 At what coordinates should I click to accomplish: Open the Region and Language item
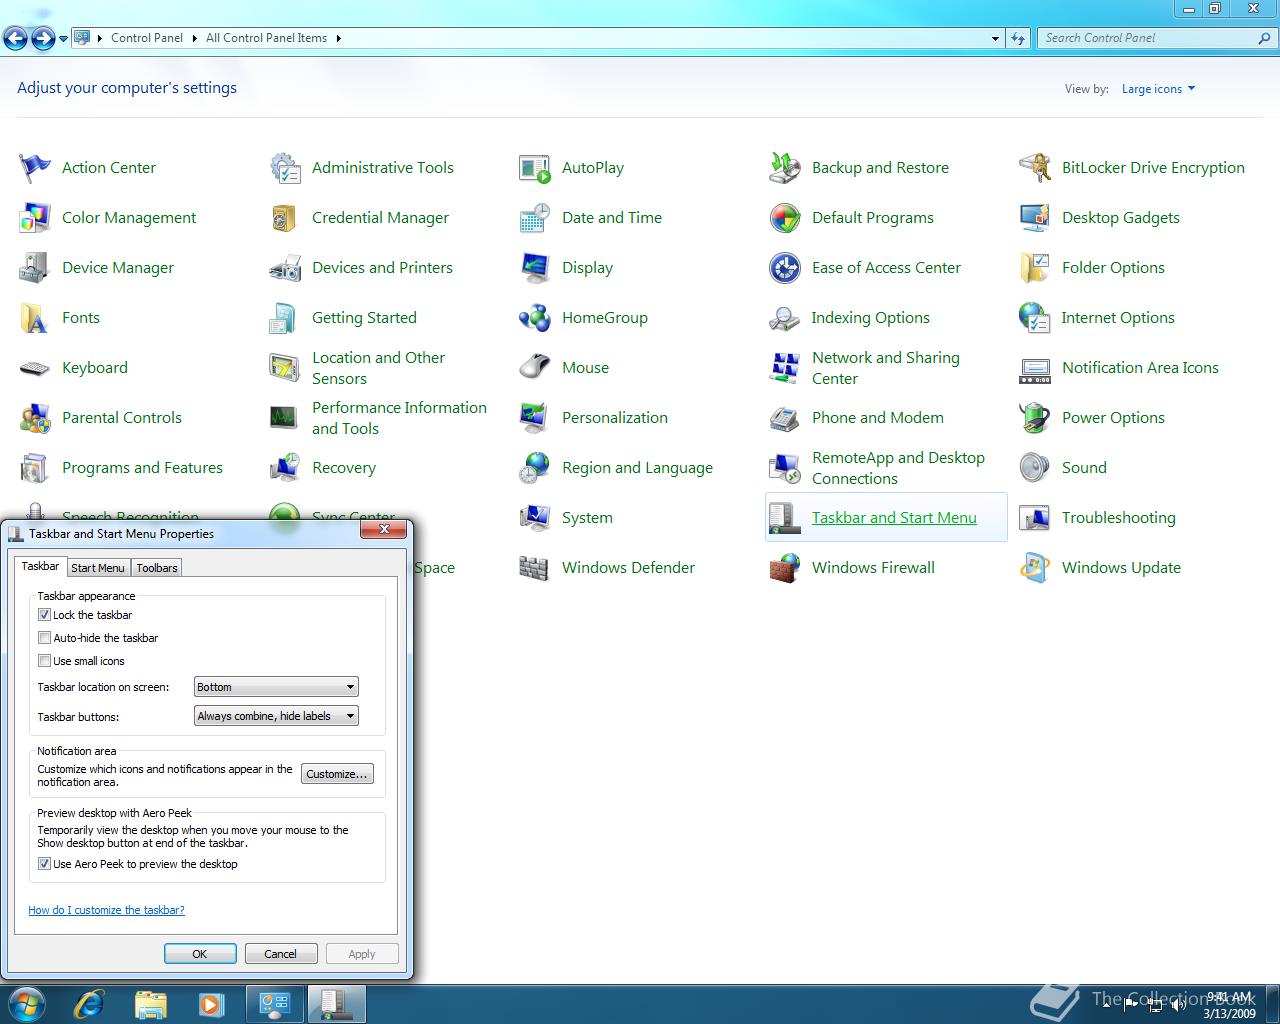pos(616,468)
